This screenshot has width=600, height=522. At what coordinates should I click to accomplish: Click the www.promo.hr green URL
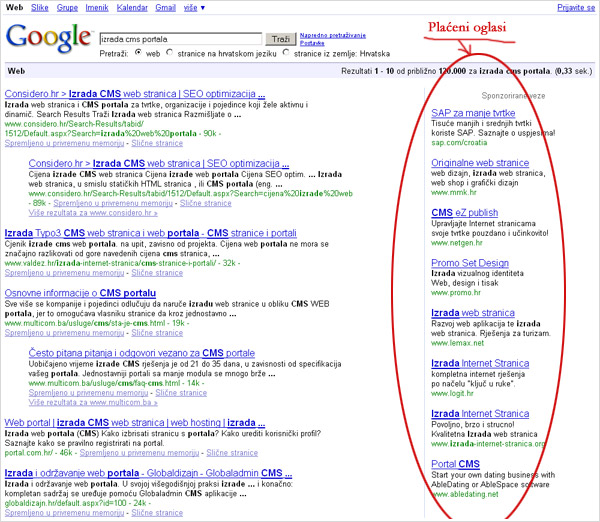[x=456, y=293]
